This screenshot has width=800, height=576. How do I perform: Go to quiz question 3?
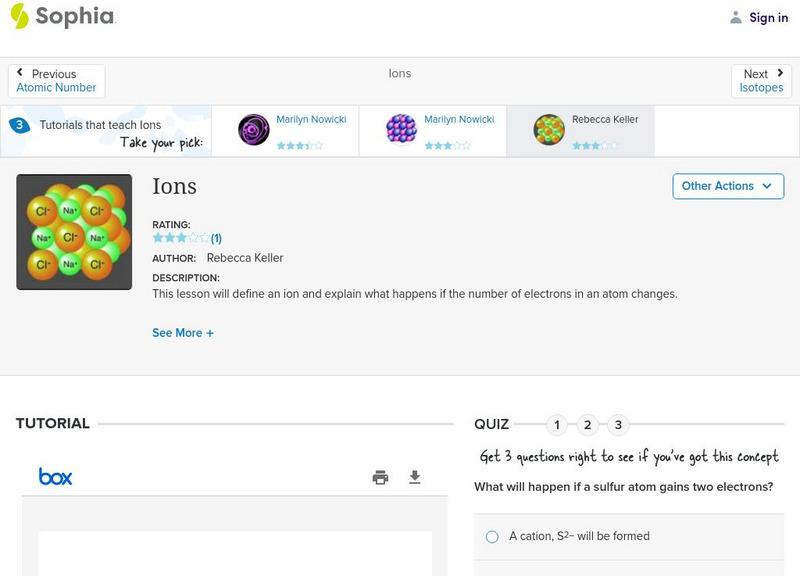[x=618, y=425]
